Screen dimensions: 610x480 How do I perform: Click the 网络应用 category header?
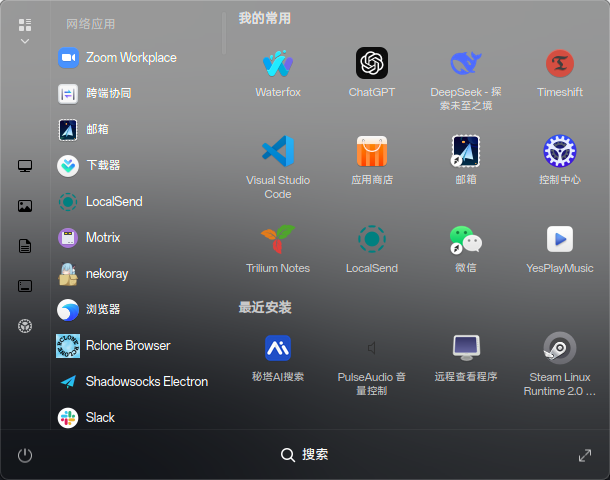tap(90, 24)
